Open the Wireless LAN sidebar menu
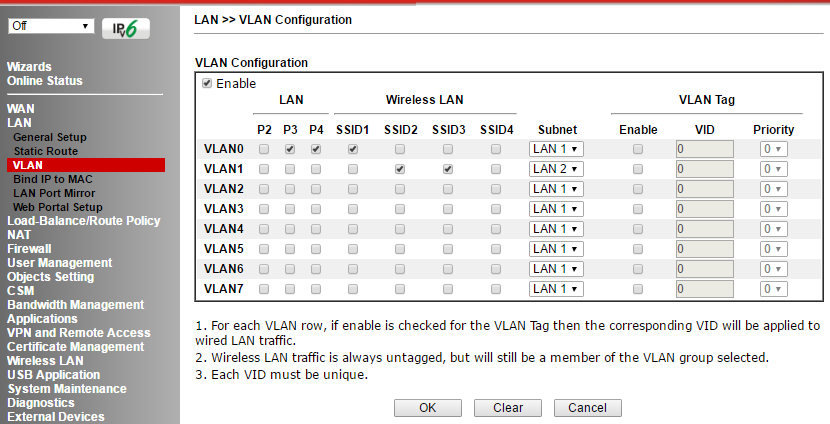Image resolution: width=830 pixels, height=424 pixels. coord(45,361)
